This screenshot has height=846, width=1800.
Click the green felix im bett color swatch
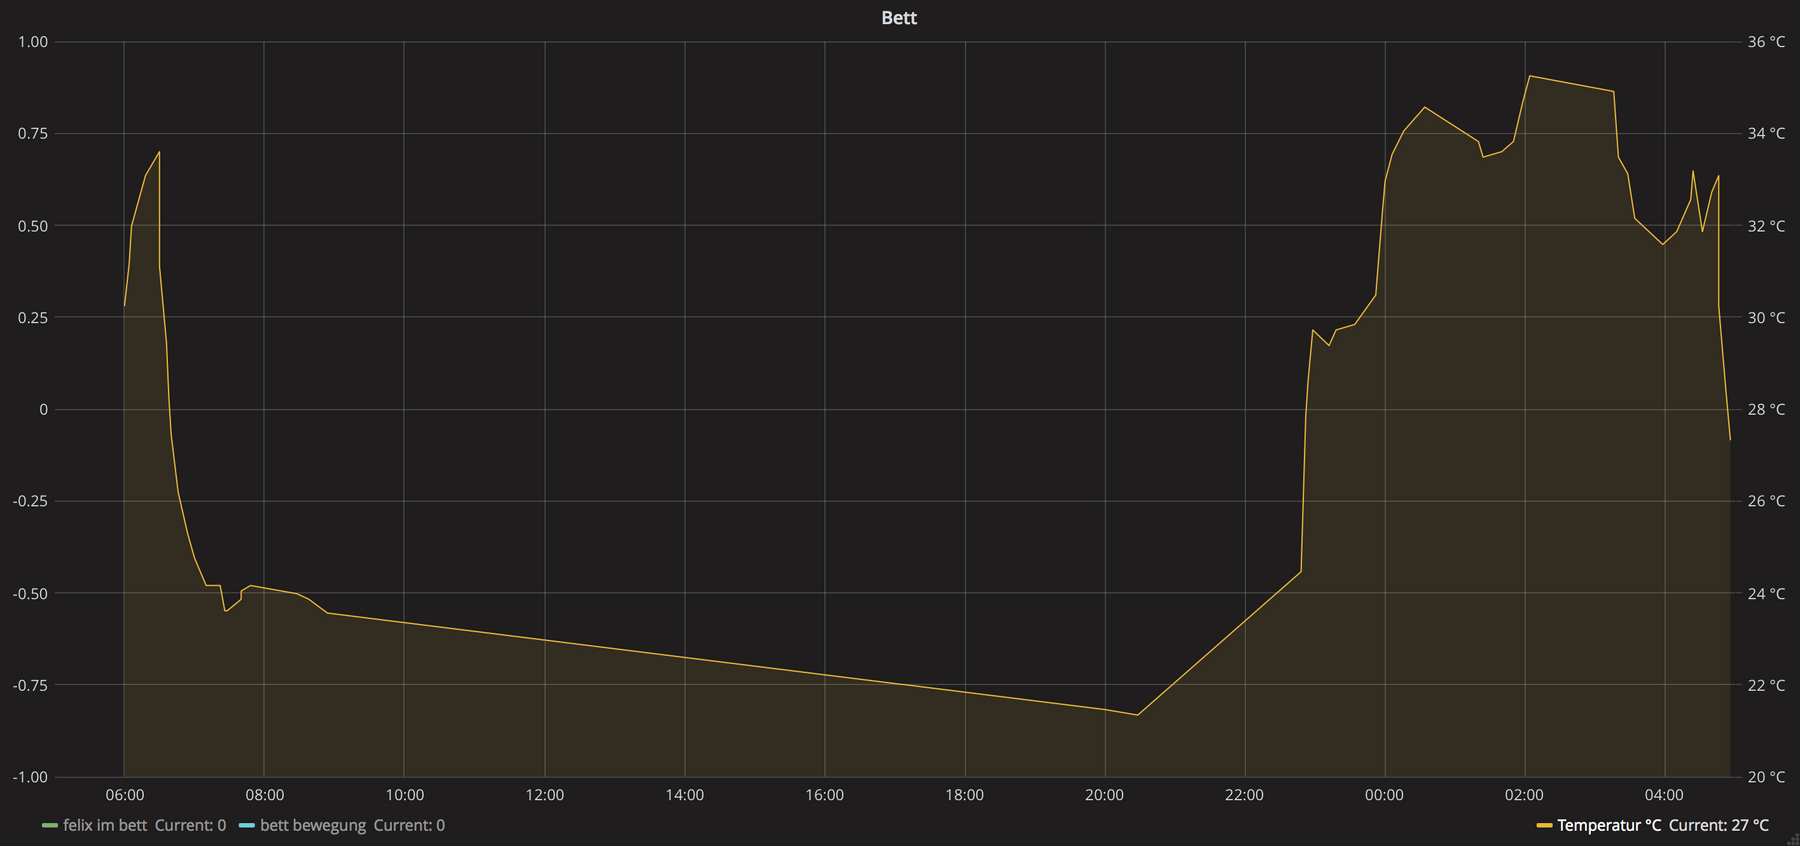click(50, 826)
